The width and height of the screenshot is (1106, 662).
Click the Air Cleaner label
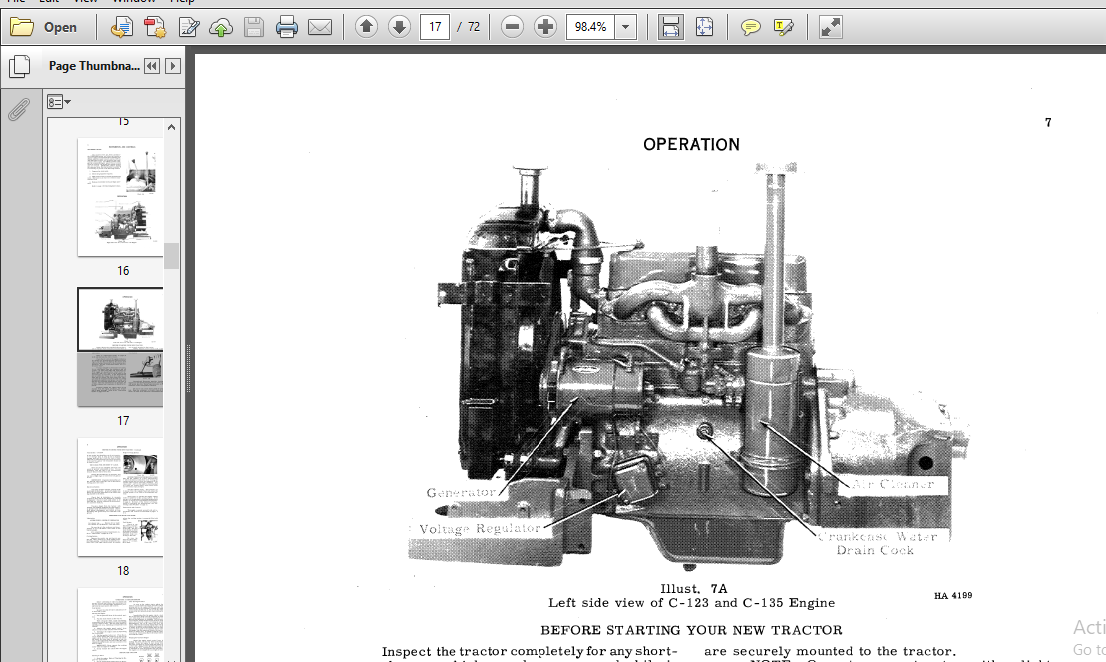pos(893,484)
